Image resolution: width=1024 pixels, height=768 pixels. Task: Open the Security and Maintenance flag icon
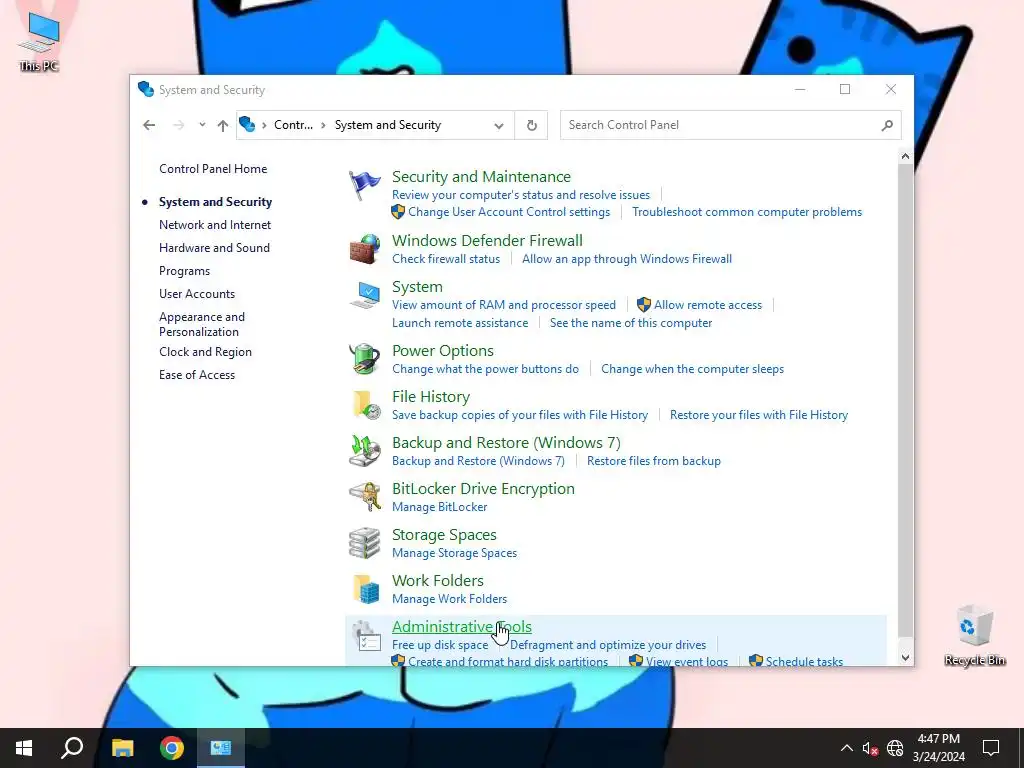pyautogui.click(x=364, y=185)
